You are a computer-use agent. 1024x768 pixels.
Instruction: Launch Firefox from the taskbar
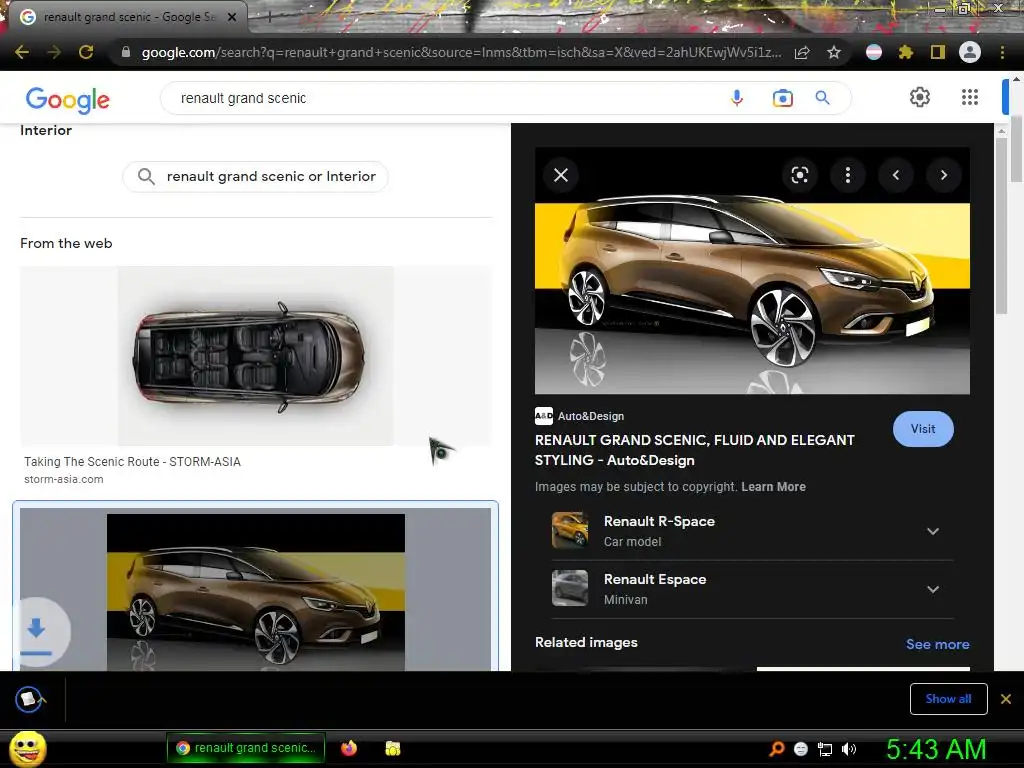(x=349, y=748)
